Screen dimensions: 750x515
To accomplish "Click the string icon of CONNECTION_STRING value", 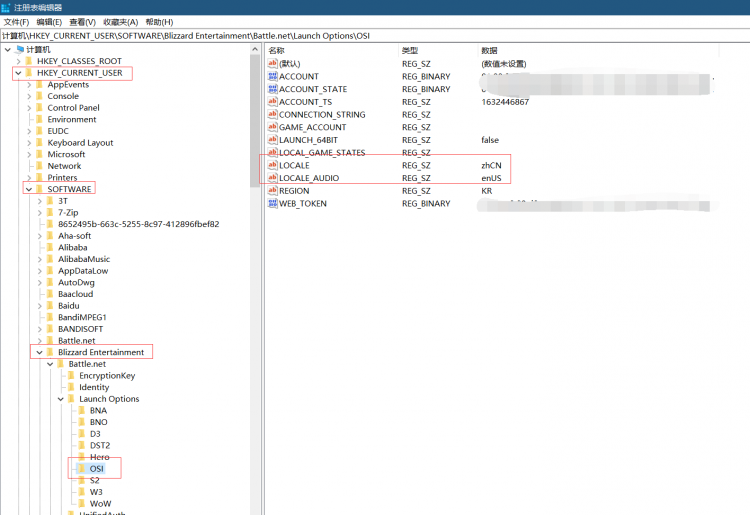I will [273, 114].
